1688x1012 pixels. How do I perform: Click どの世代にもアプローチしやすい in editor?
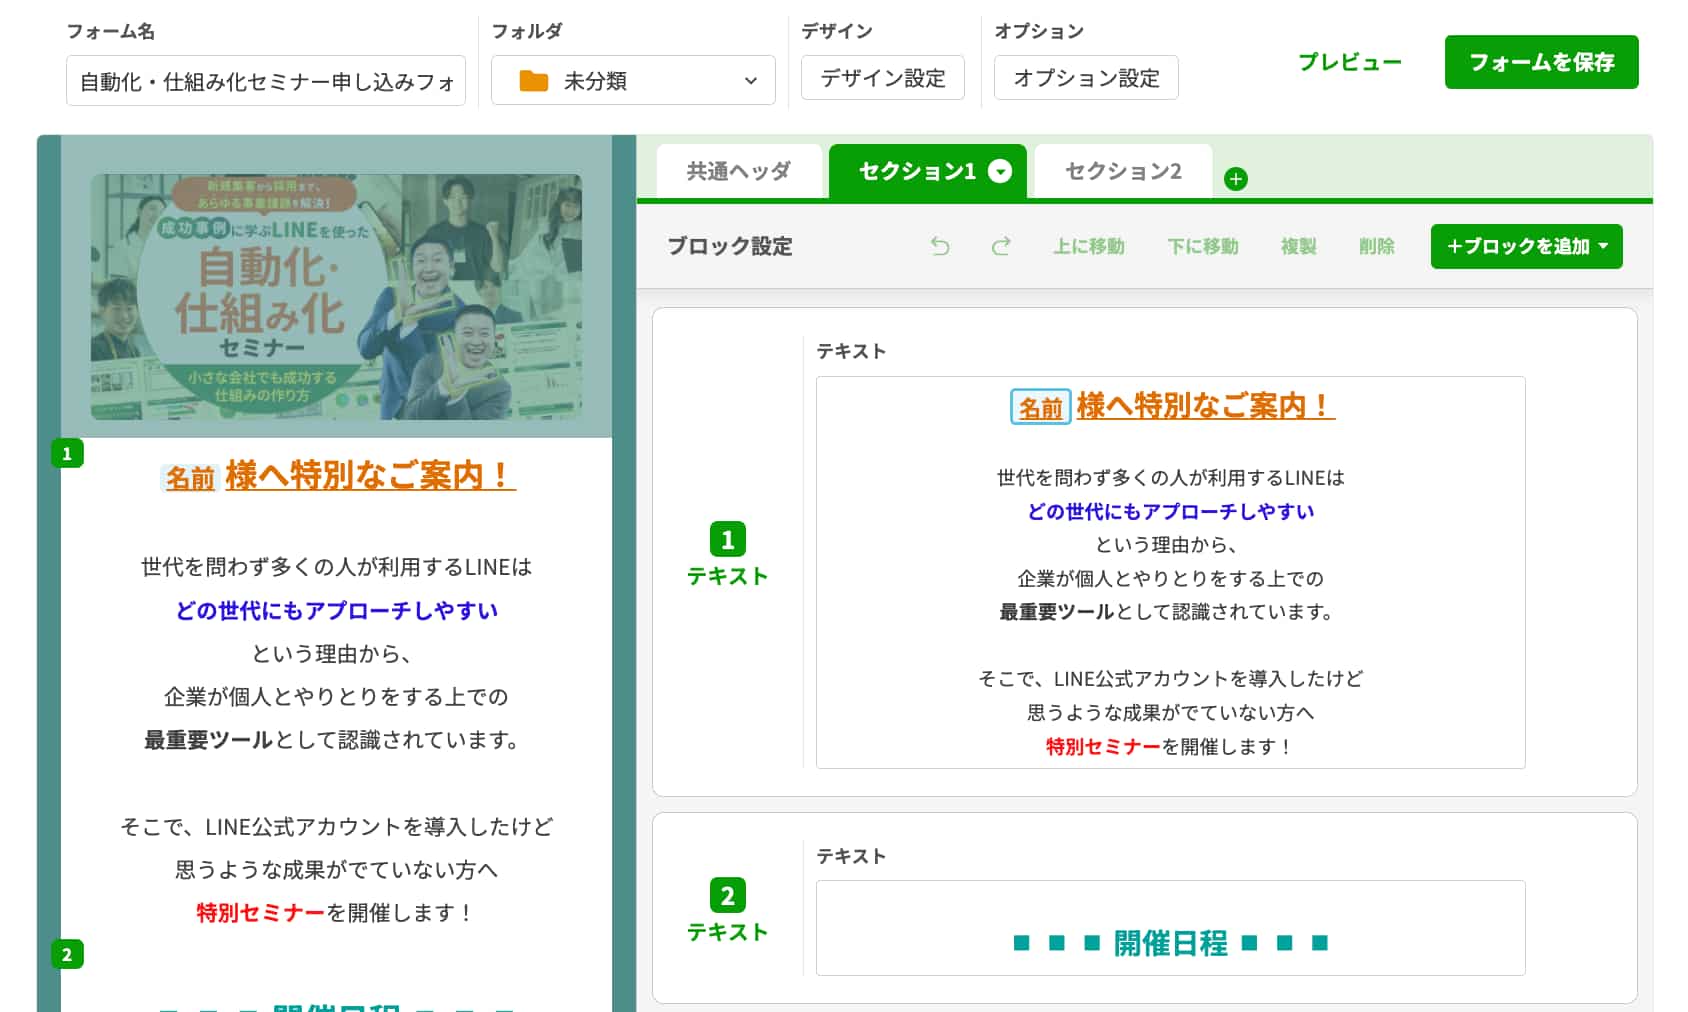click(x=1170, y=512)
